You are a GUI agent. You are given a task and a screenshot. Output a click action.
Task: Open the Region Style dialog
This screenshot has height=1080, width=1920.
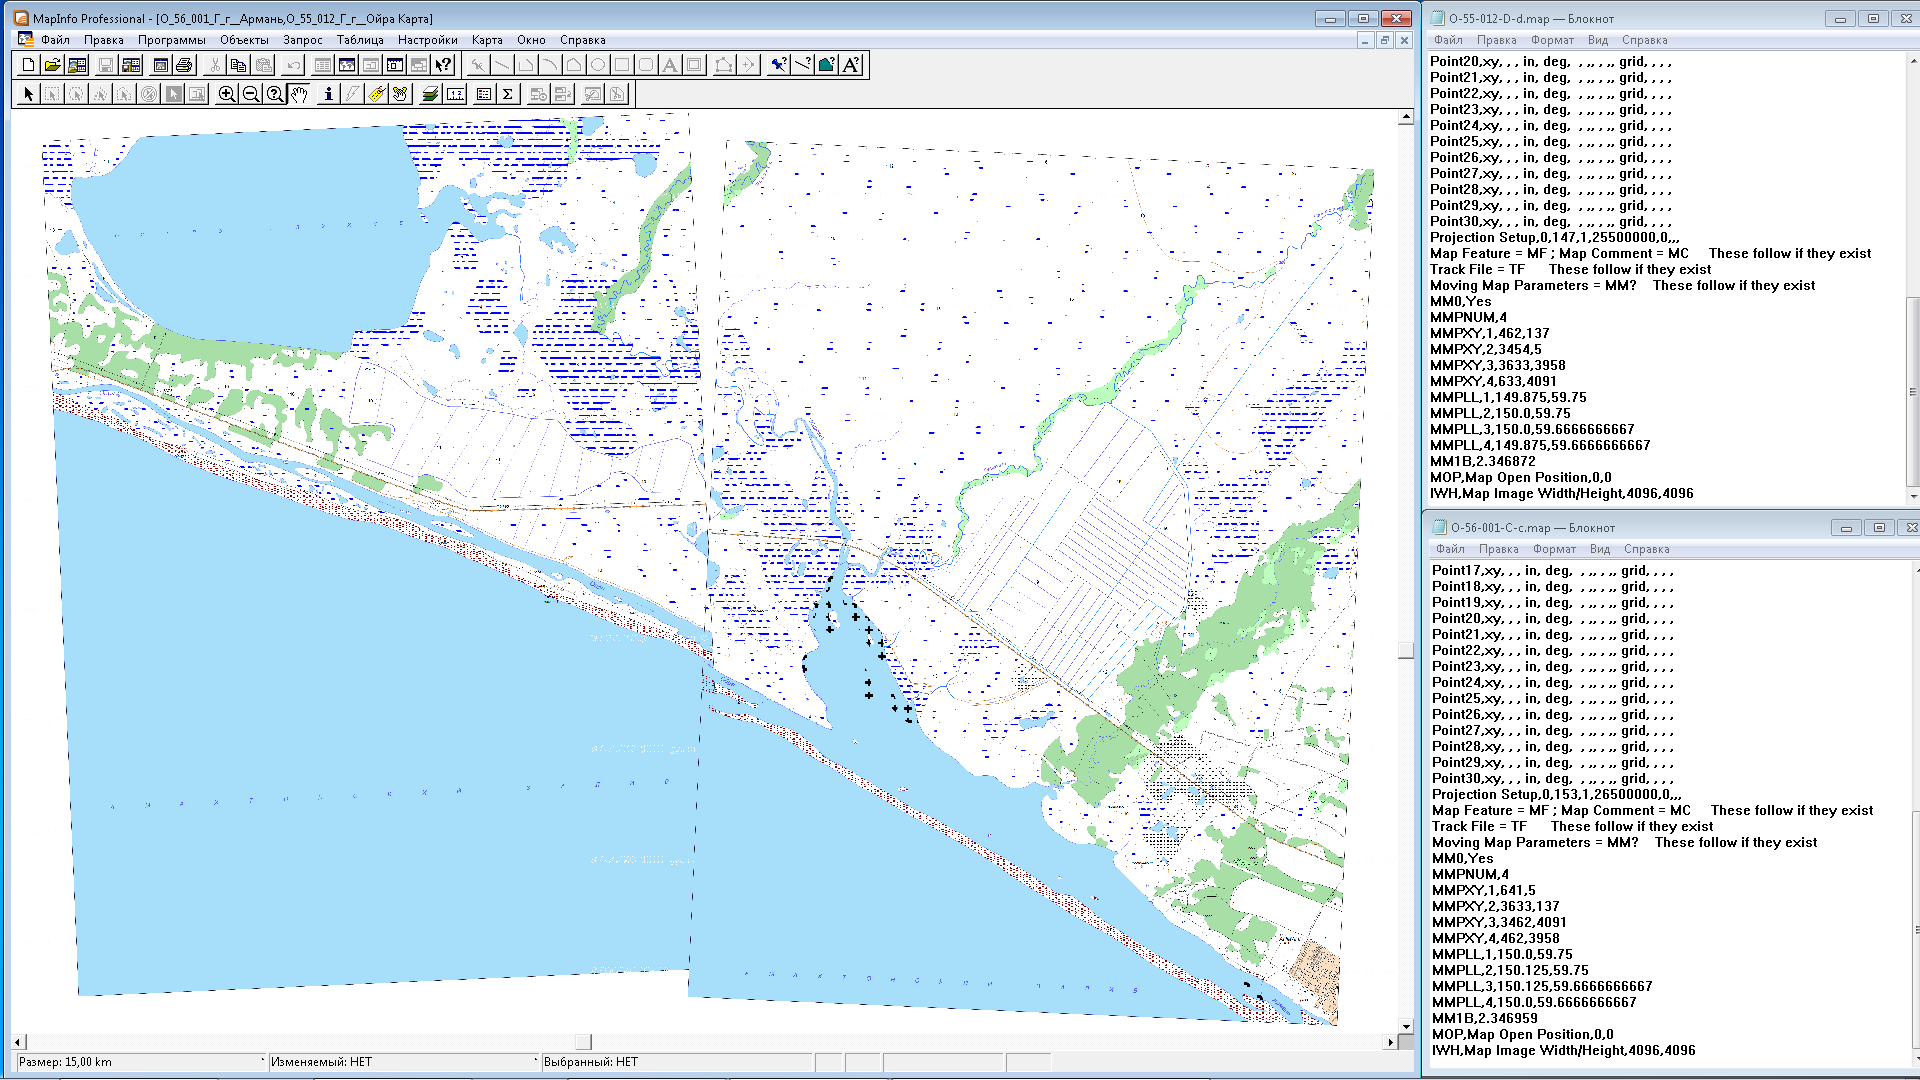coord(824,64)
